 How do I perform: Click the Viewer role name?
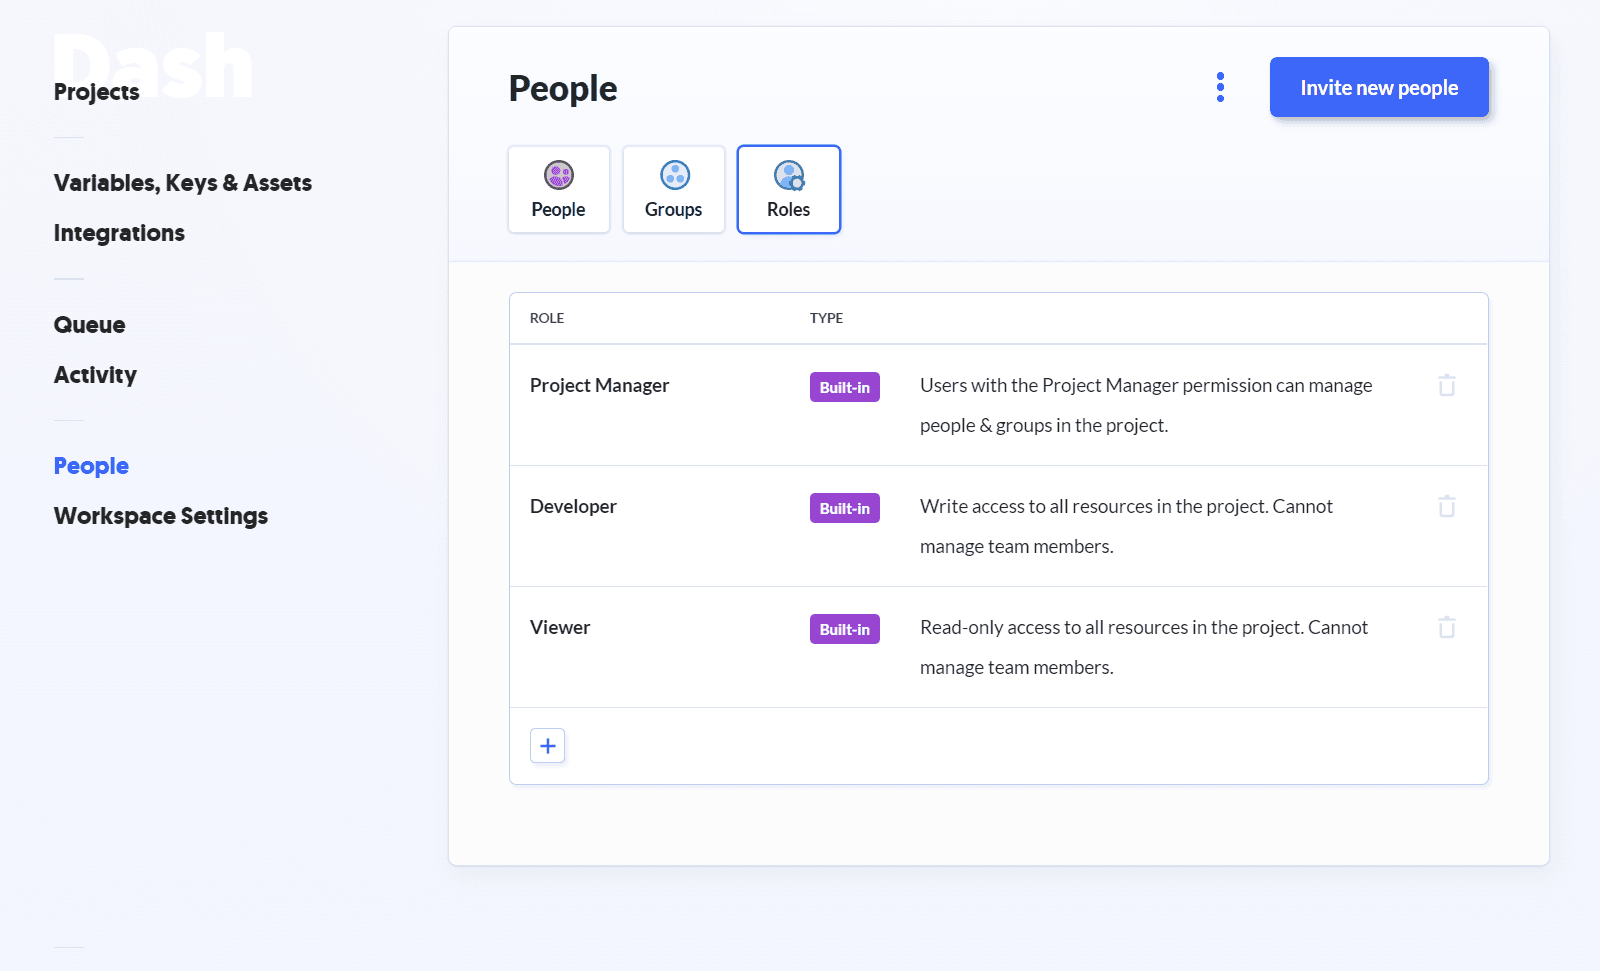[560, 627]
